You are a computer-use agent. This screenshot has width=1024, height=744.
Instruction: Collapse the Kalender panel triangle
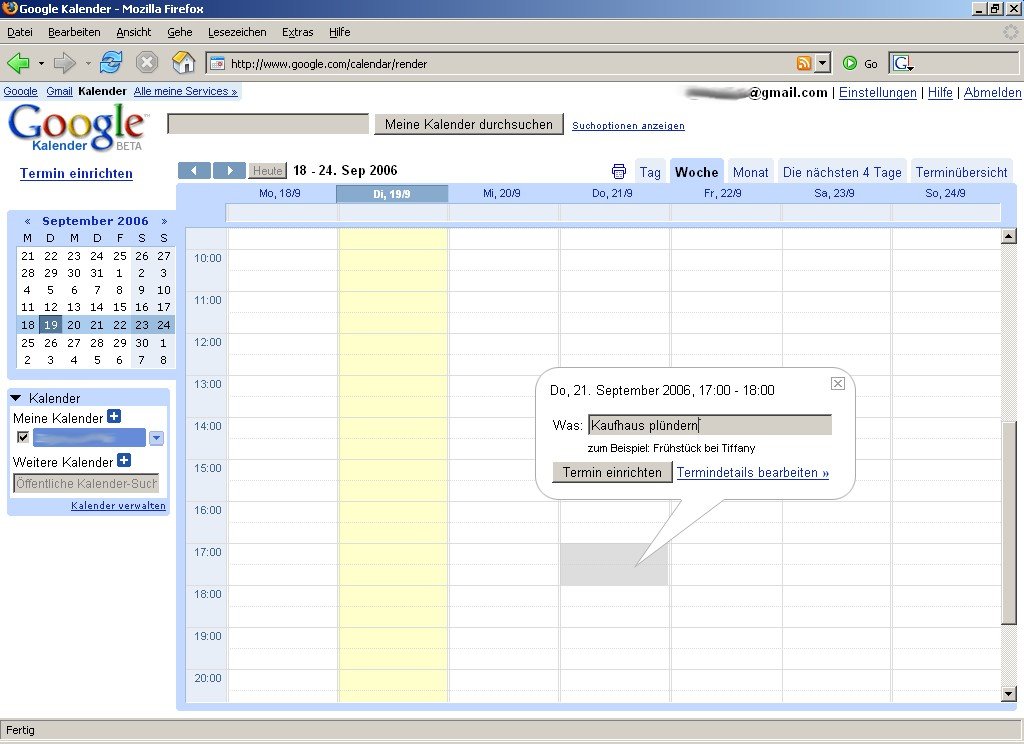pos(16,398)
